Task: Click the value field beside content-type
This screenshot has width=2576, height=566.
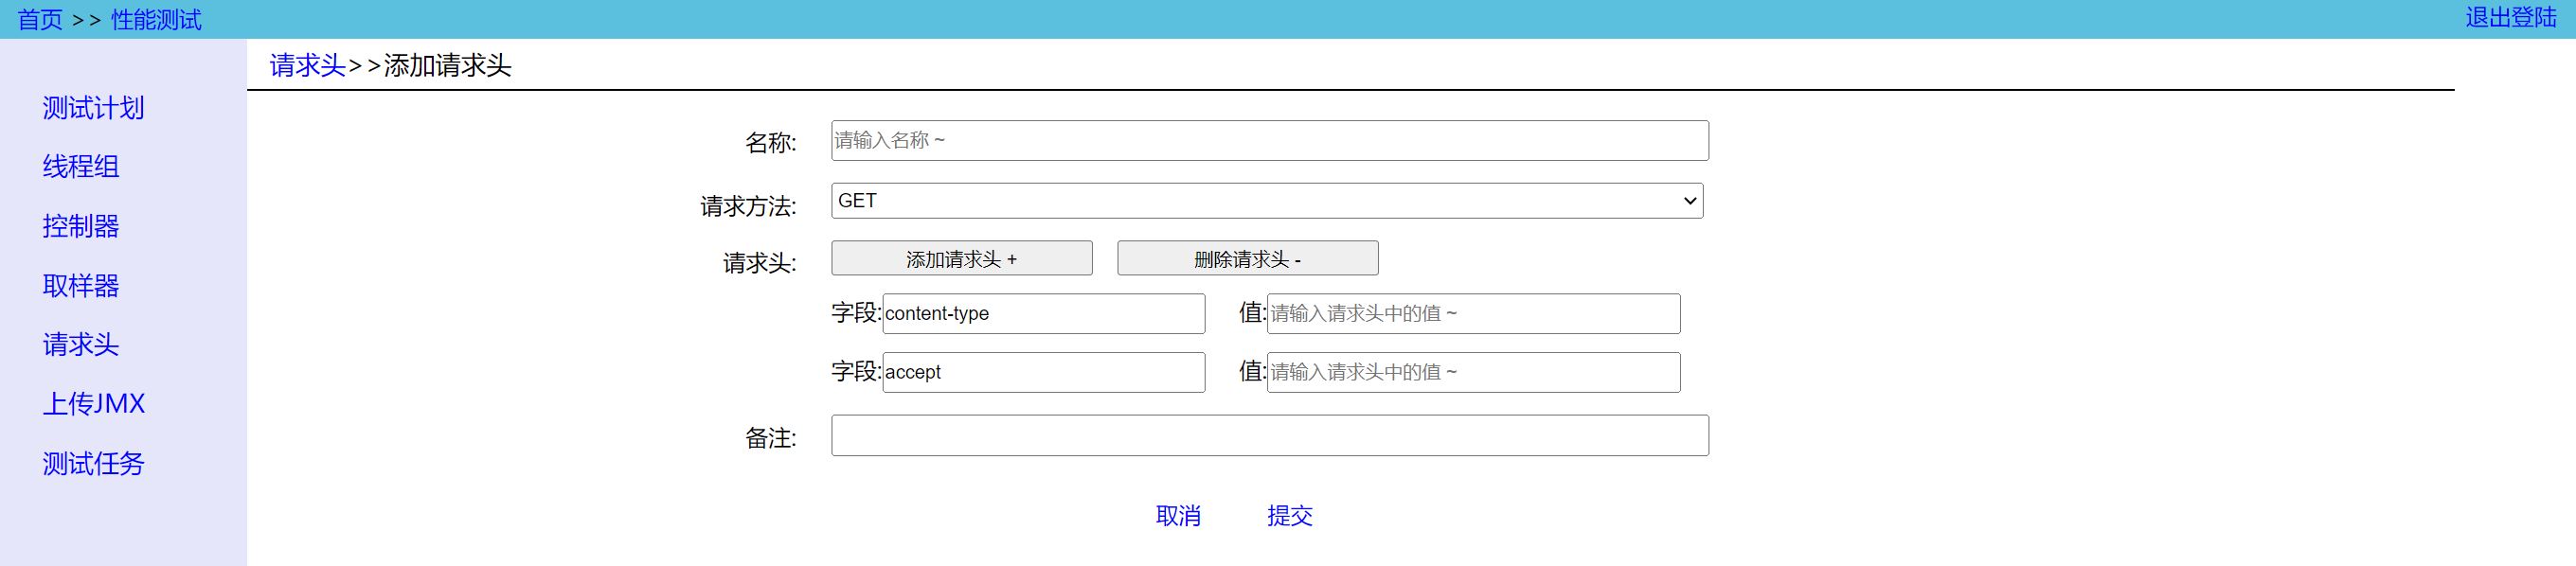Action: (x=1472, y=314)
